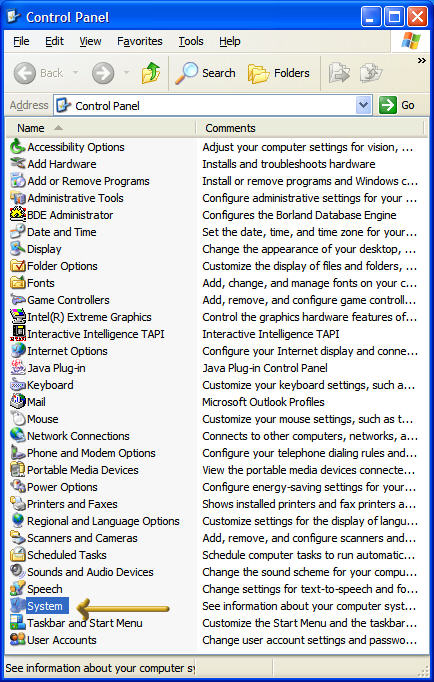This screenshot has width=434, height=682.
Task: Click the Power Options icon
Action: click(x=18, y=486)
